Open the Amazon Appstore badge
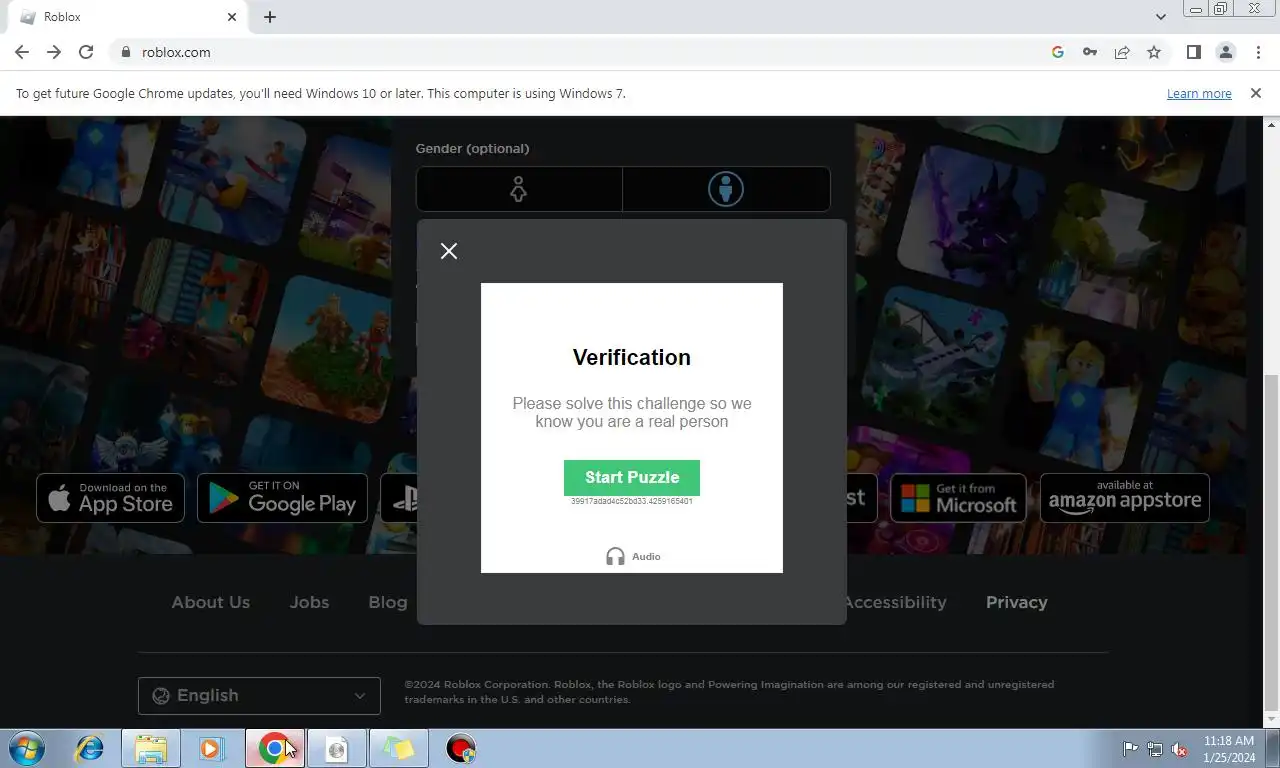The width and height of the screenshot is (1280, 768). pos(1125,498)
